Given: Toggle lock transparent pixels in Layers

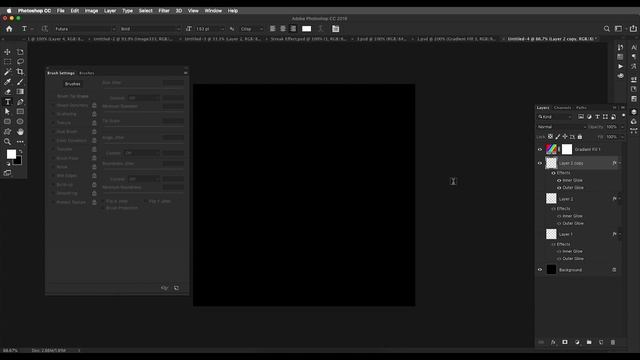Looking at the screenshot, I should (550, 137).
